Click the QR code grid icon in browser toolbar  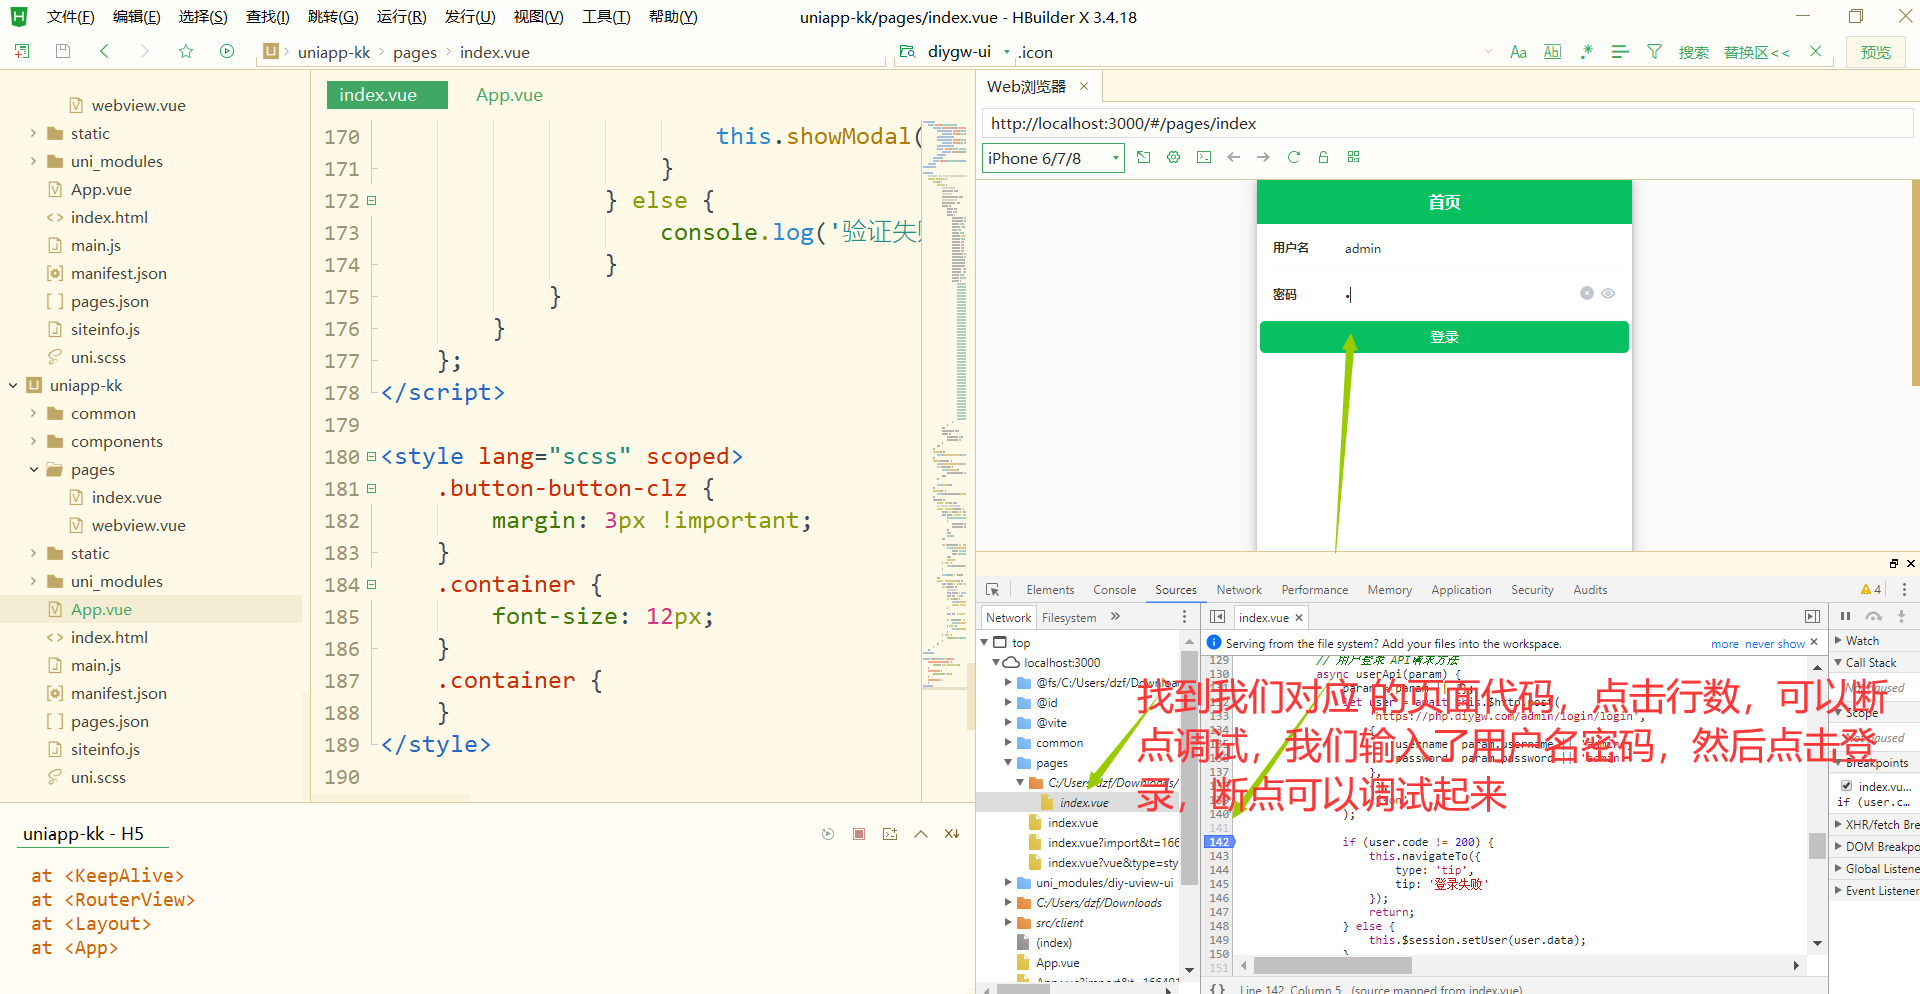coord(1354,157)
